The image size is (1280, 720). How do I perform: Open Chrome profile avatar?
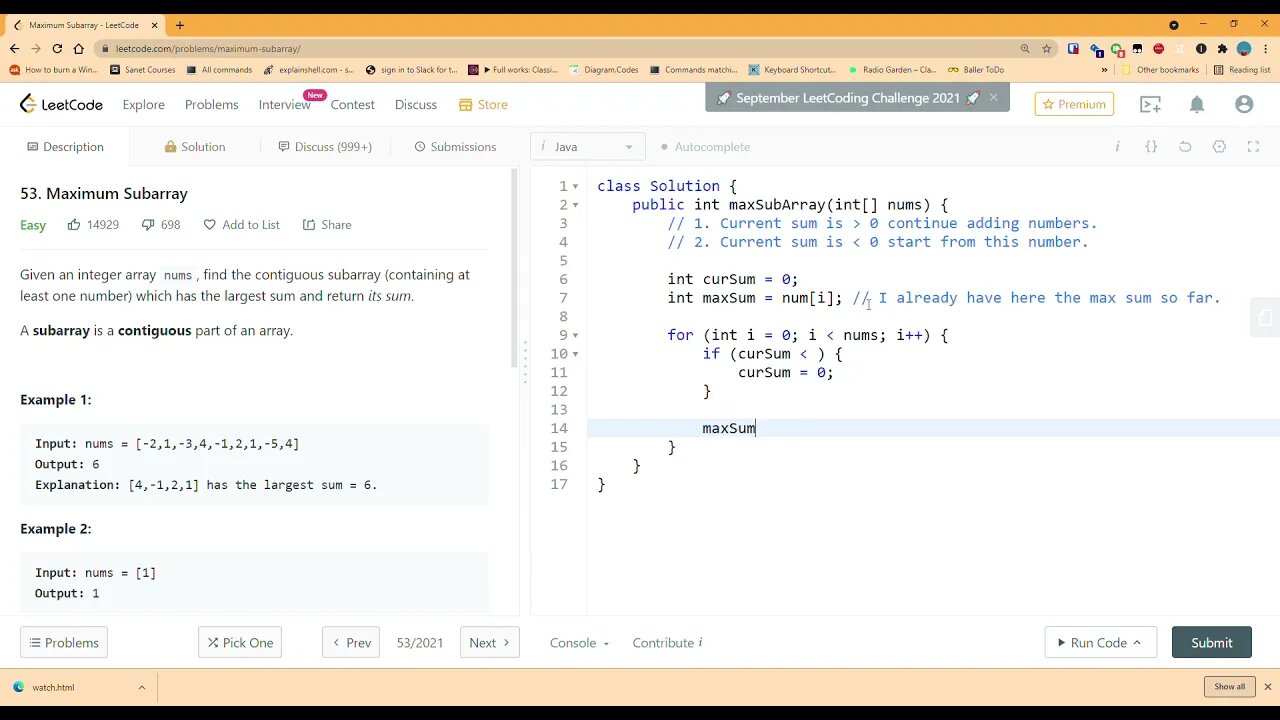[1244, 48]
